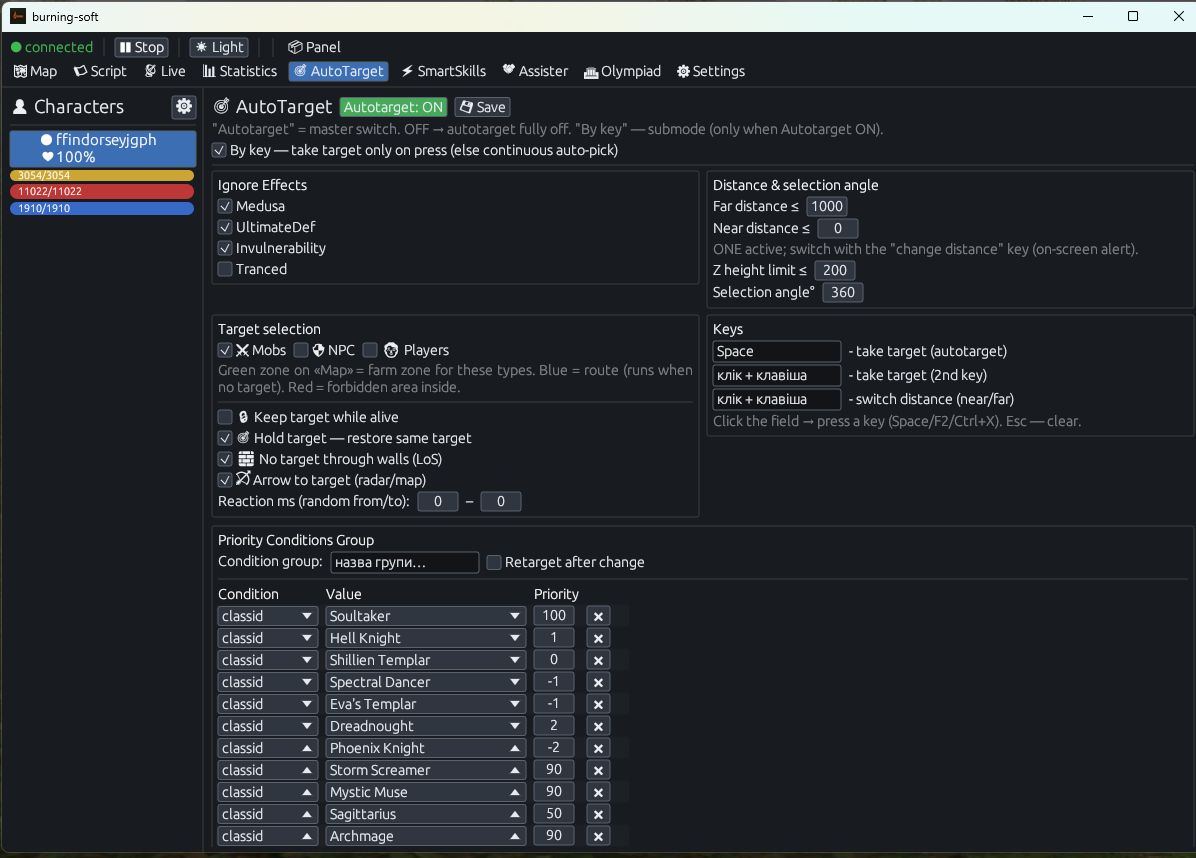Enable Retarget after change checkbox
This screenshot has height=858, width=1196.
coord(494,562)
